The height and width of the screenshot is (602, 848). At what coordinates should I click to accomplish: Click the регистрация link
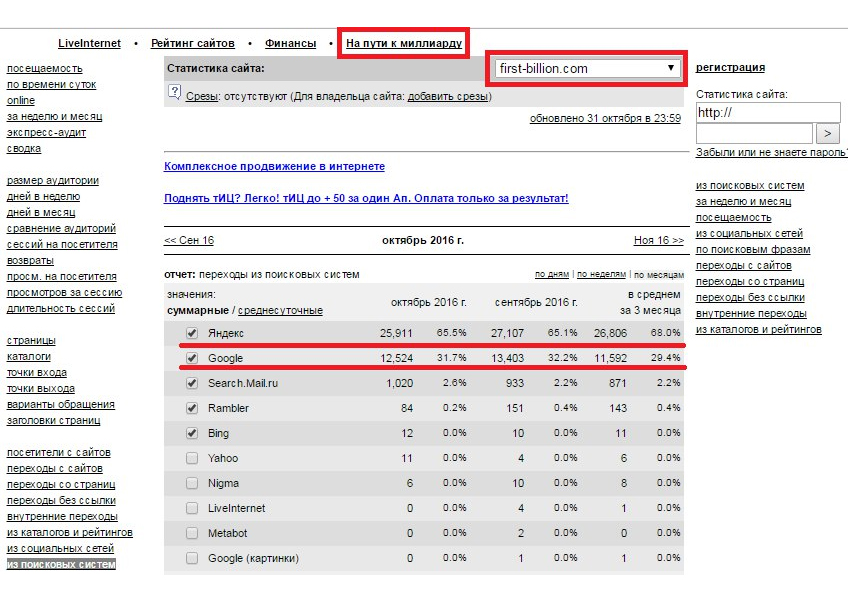click(730, 67)
